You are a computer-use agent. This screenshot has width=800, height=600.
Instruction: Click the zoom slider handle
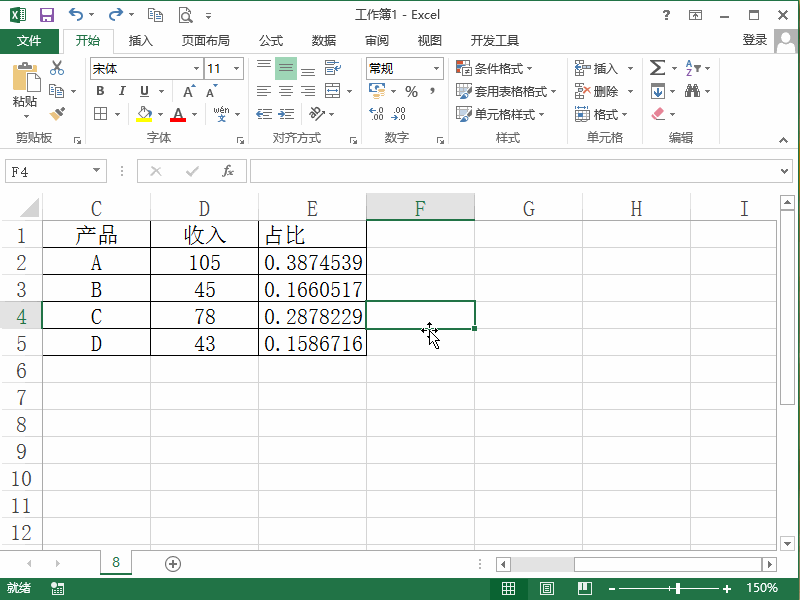(x=678, y=589)
